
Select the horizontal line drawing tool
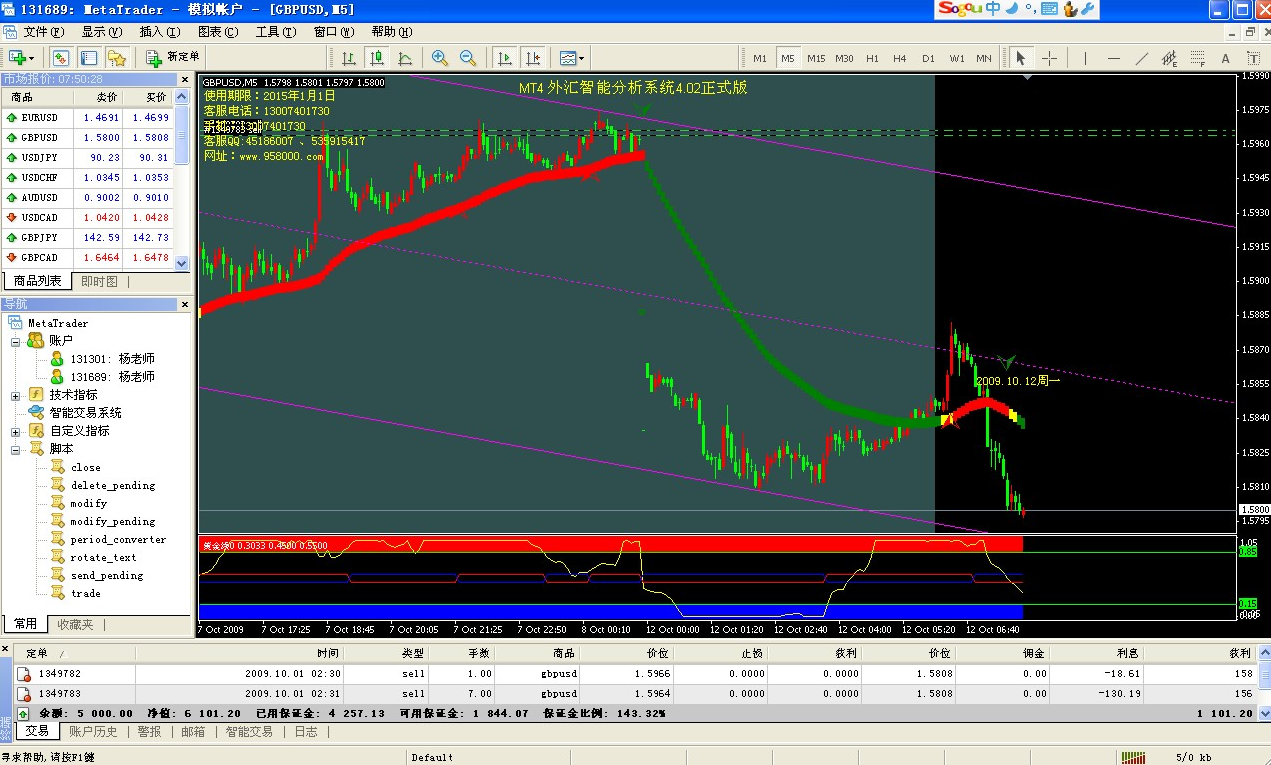click(1114, 58)
